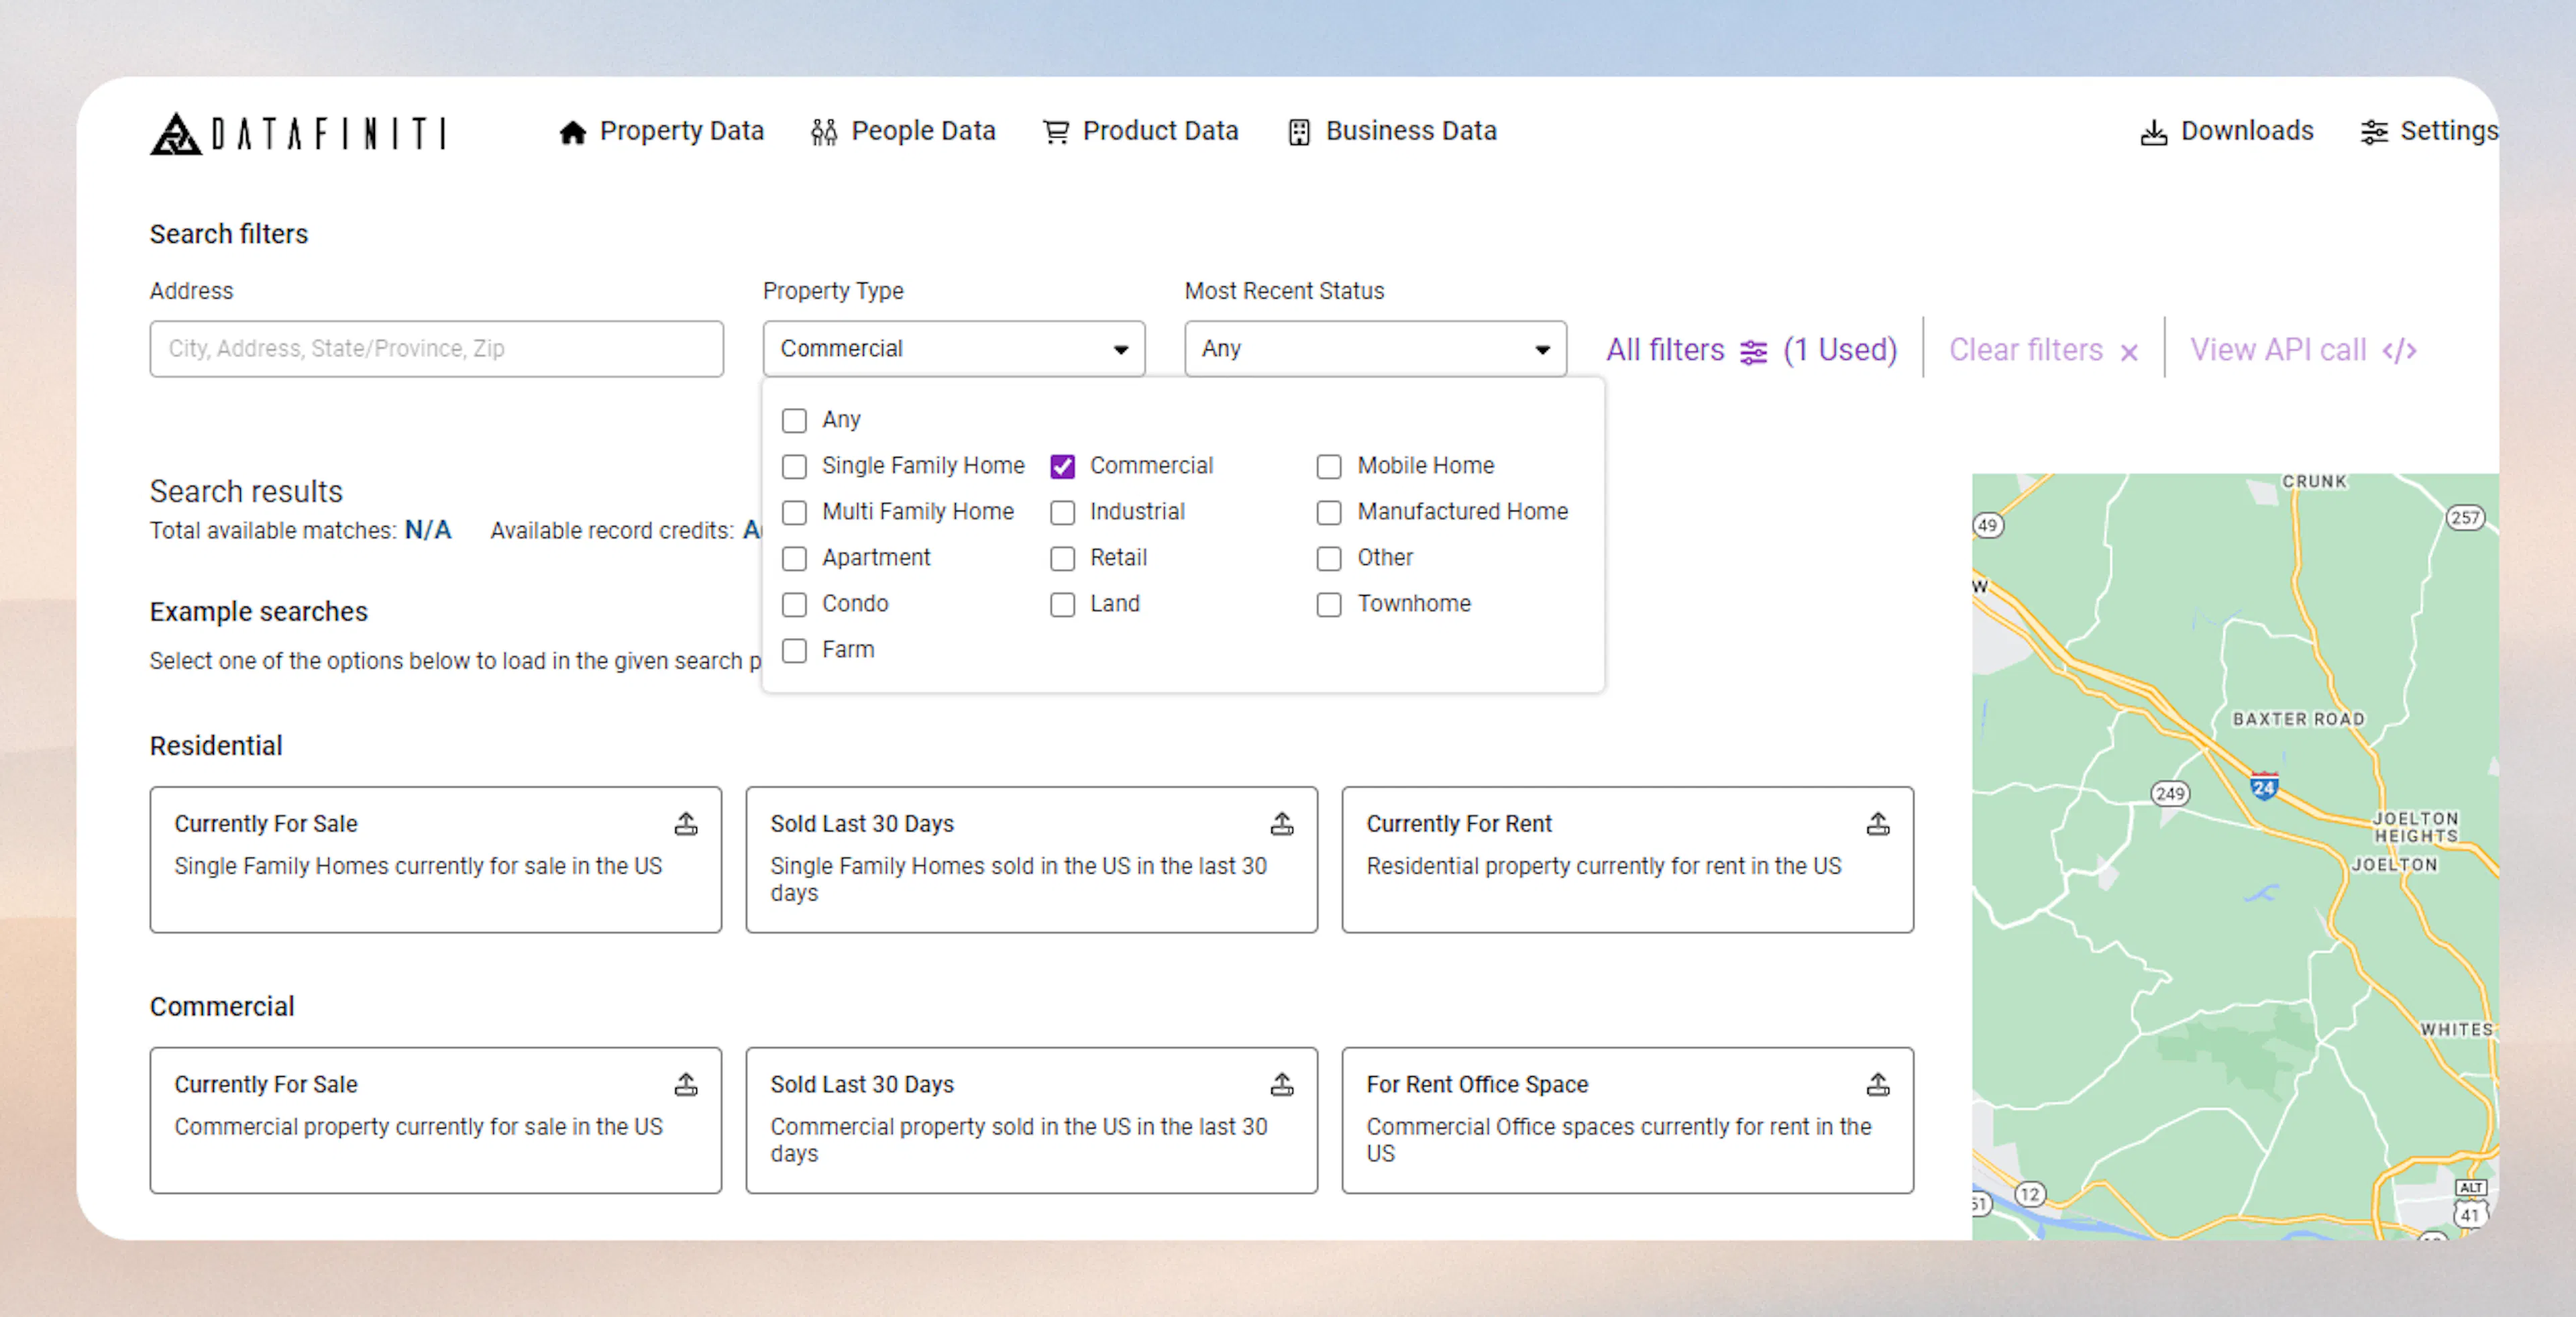Click the shopping cart Product Data icon

point(1057,131)
